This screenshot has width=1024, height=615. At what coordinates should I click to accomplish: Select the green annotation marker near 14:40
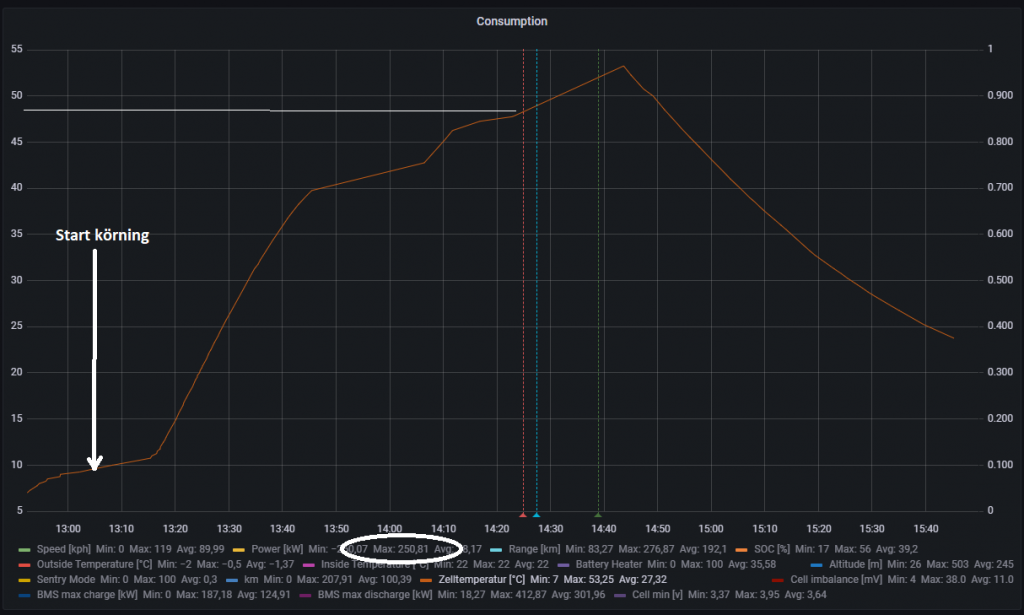pyautogui.click(x=598, y=515)
